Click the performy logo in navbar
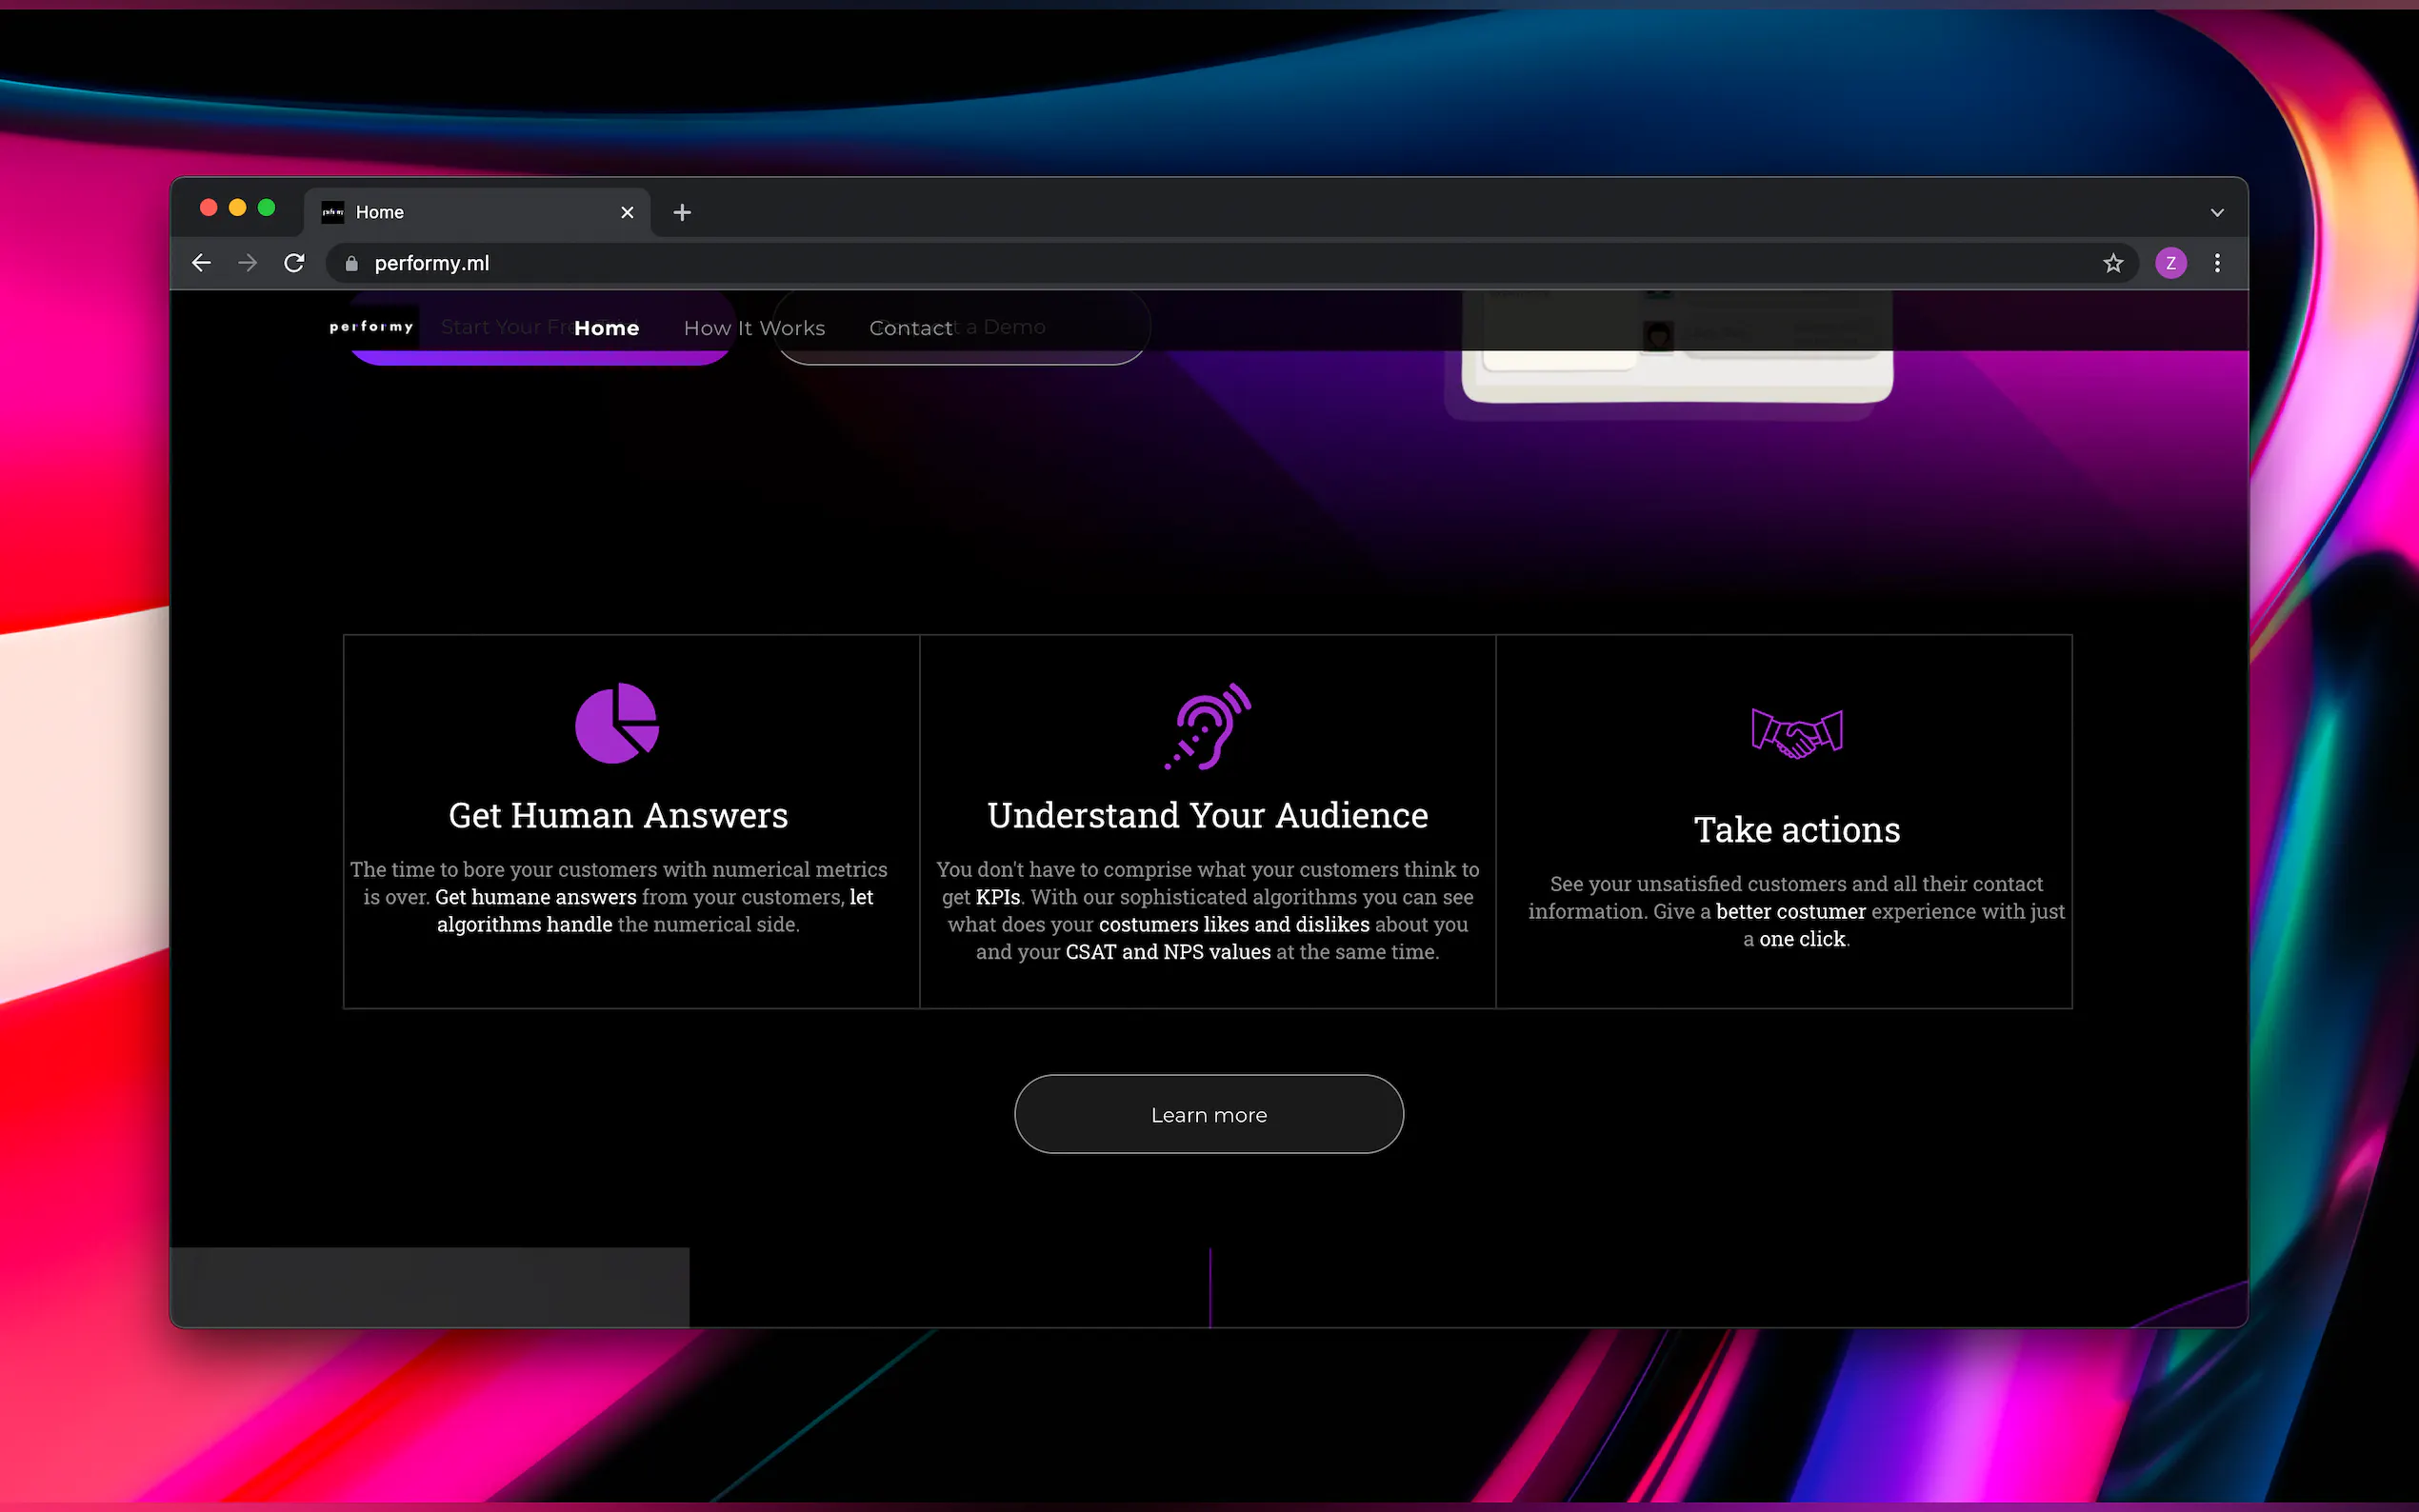Viewport: 2419px width, 1512px height. (372, 327)
